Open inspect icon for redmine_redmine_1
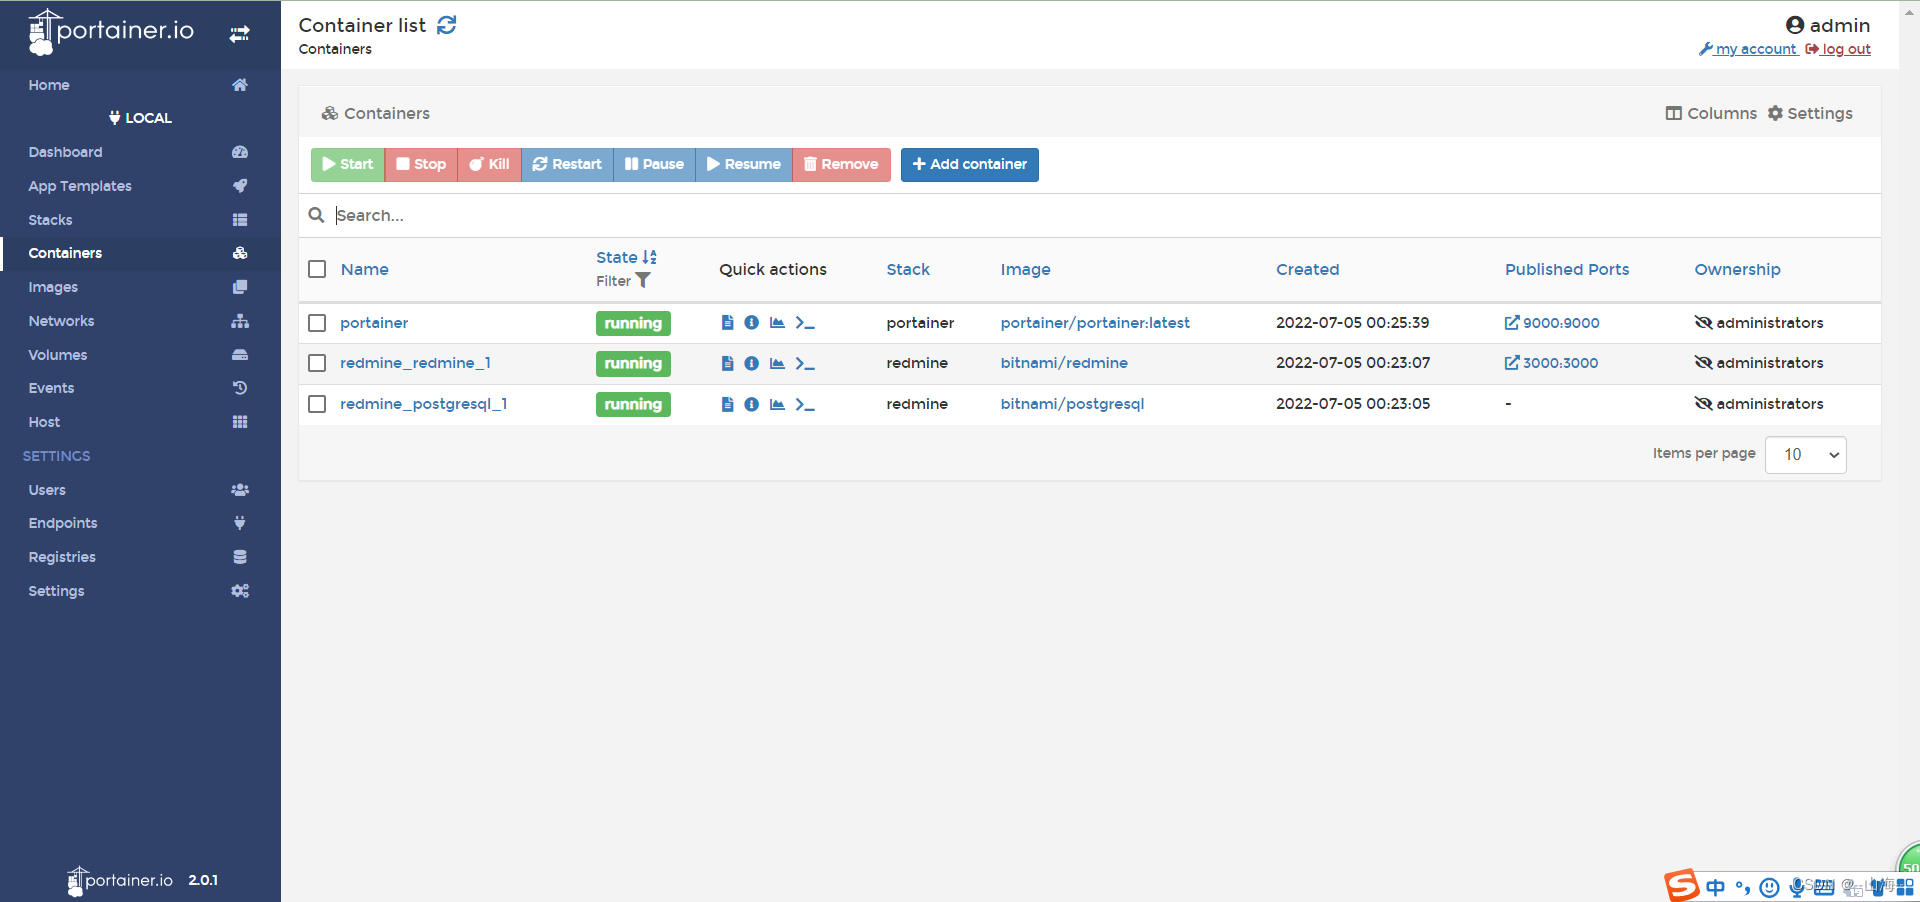Image resolution: width=1920 pixels, height=902 pixels. tap(752, 363)
